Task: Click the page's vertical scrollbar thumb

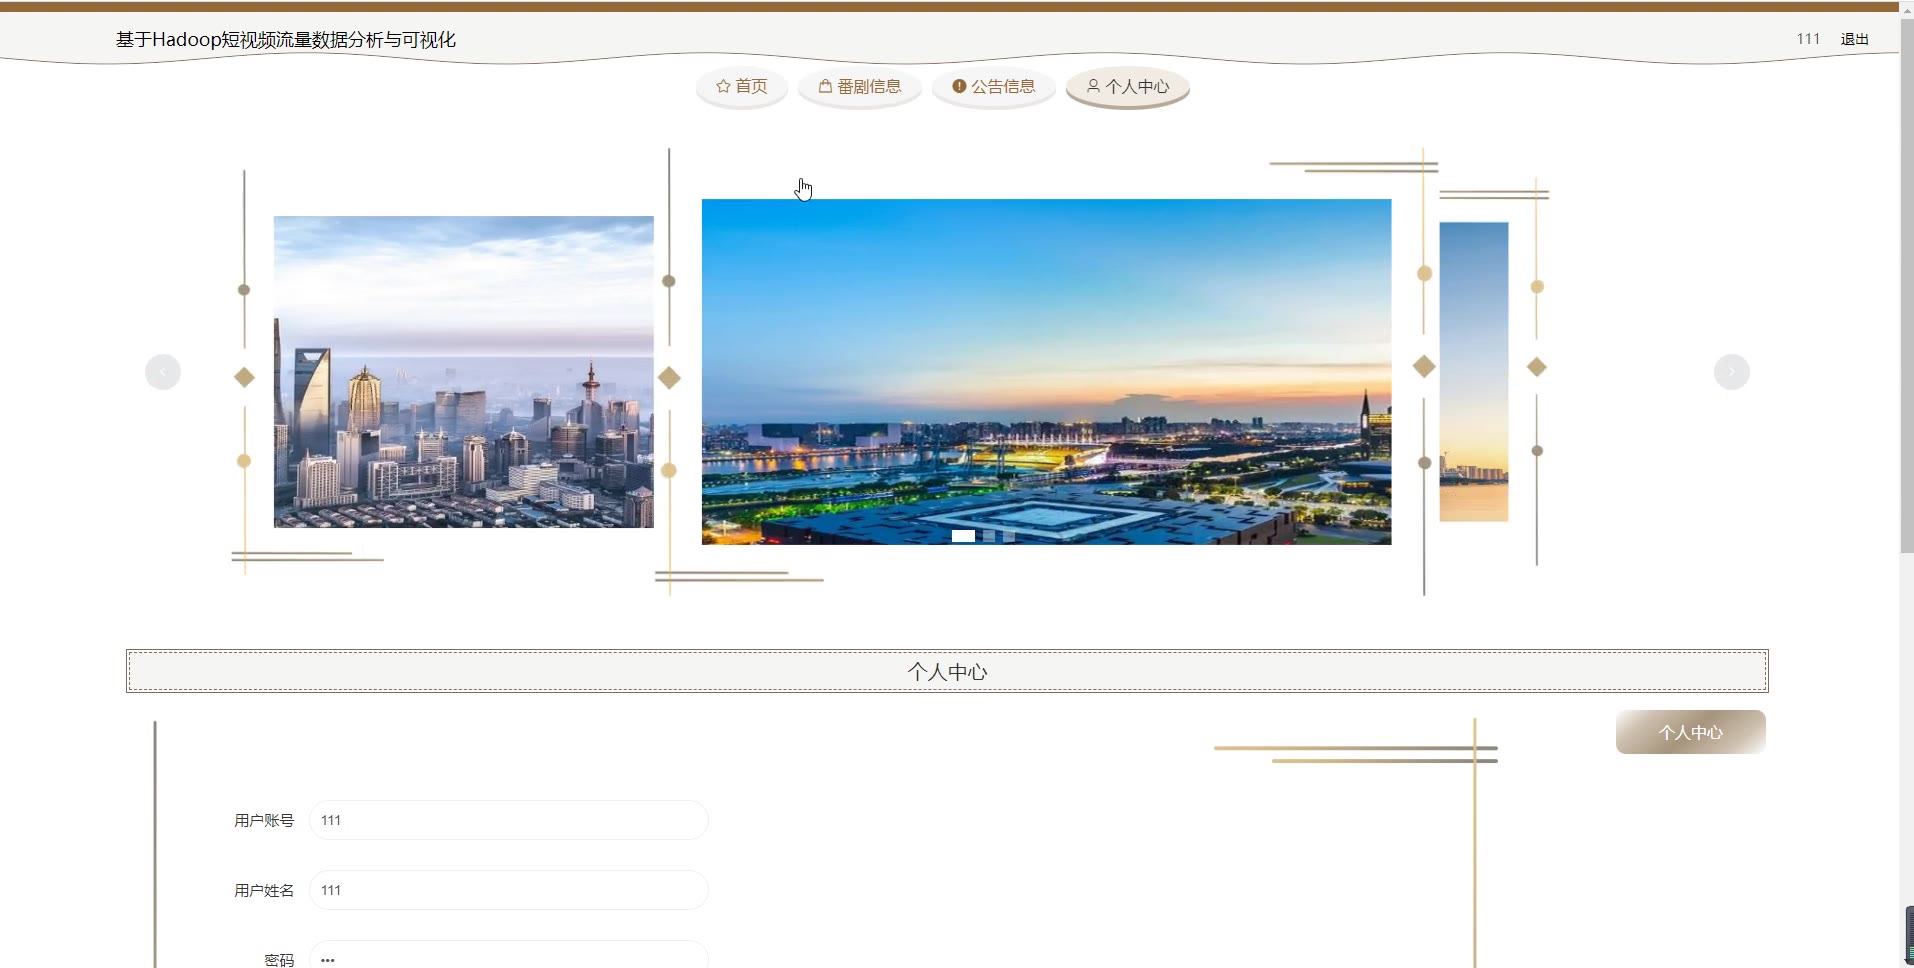Action: click(x=1907, y=285)
